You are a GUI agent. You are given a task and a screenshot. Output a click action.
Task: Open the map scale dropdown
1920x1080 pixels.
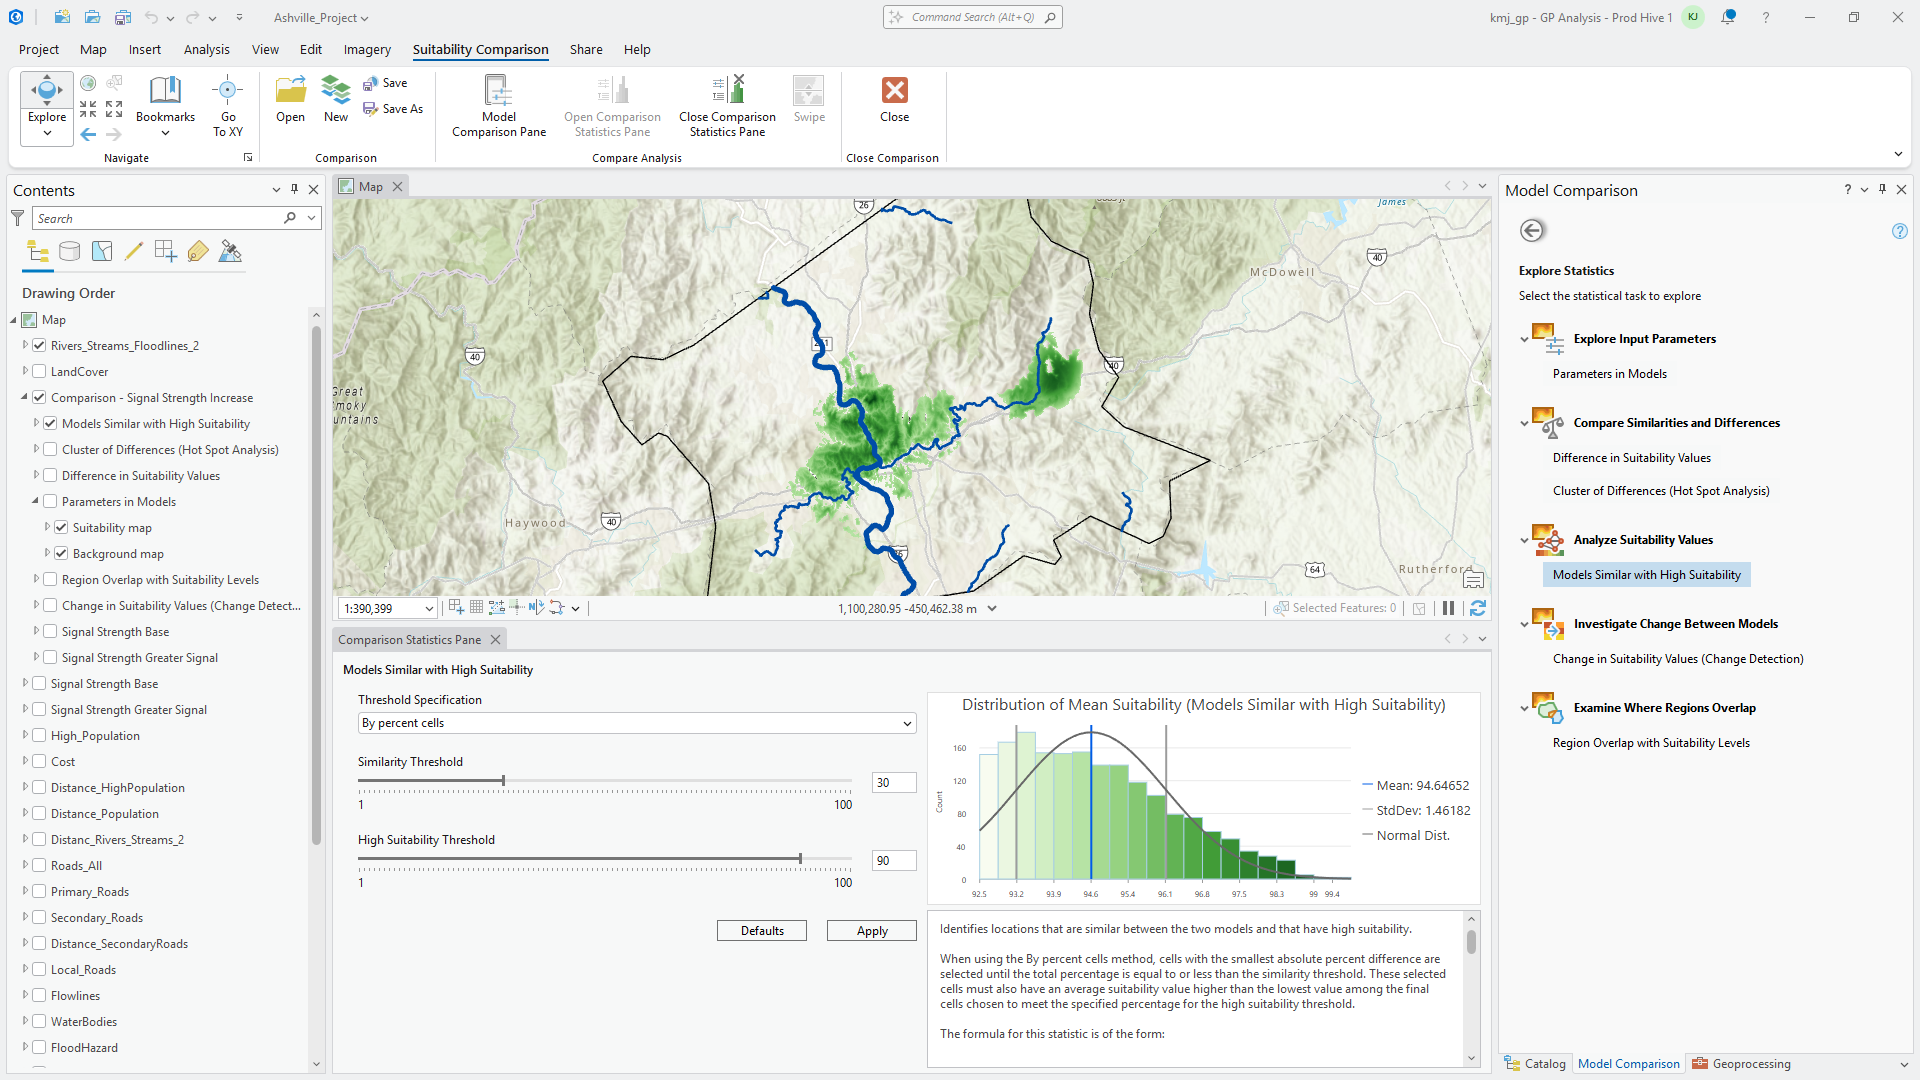pyautogui.click(x=429, y=609)
